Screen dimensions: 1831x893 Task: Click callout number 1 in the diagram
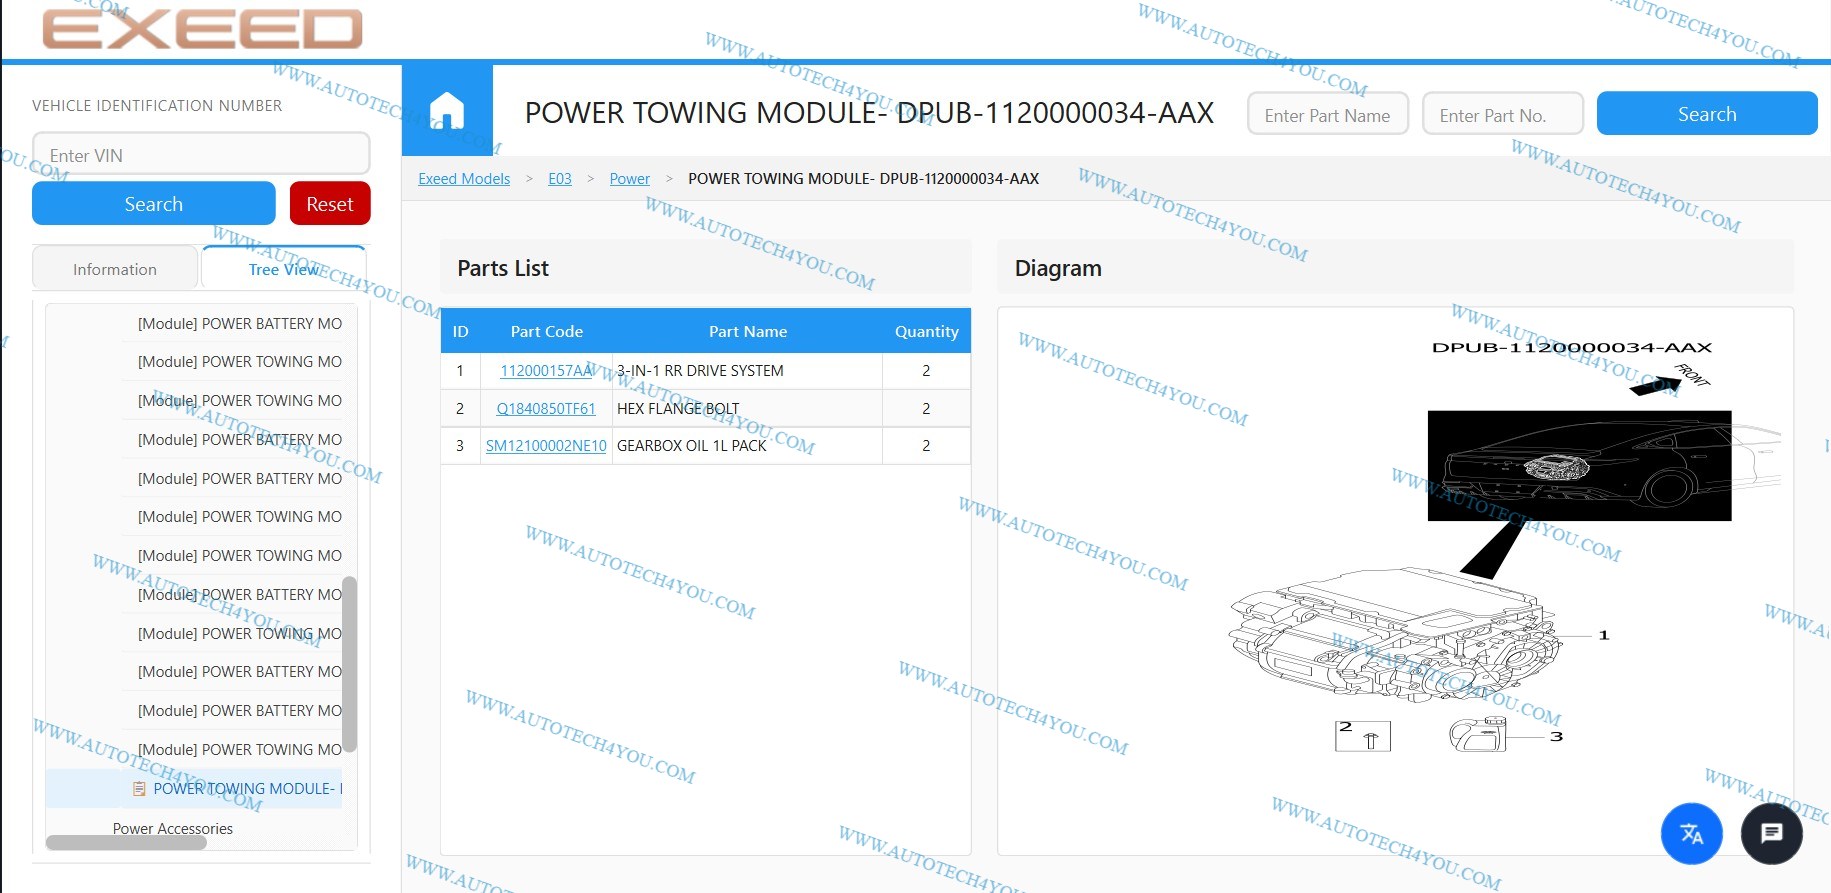coord(1604,635)
